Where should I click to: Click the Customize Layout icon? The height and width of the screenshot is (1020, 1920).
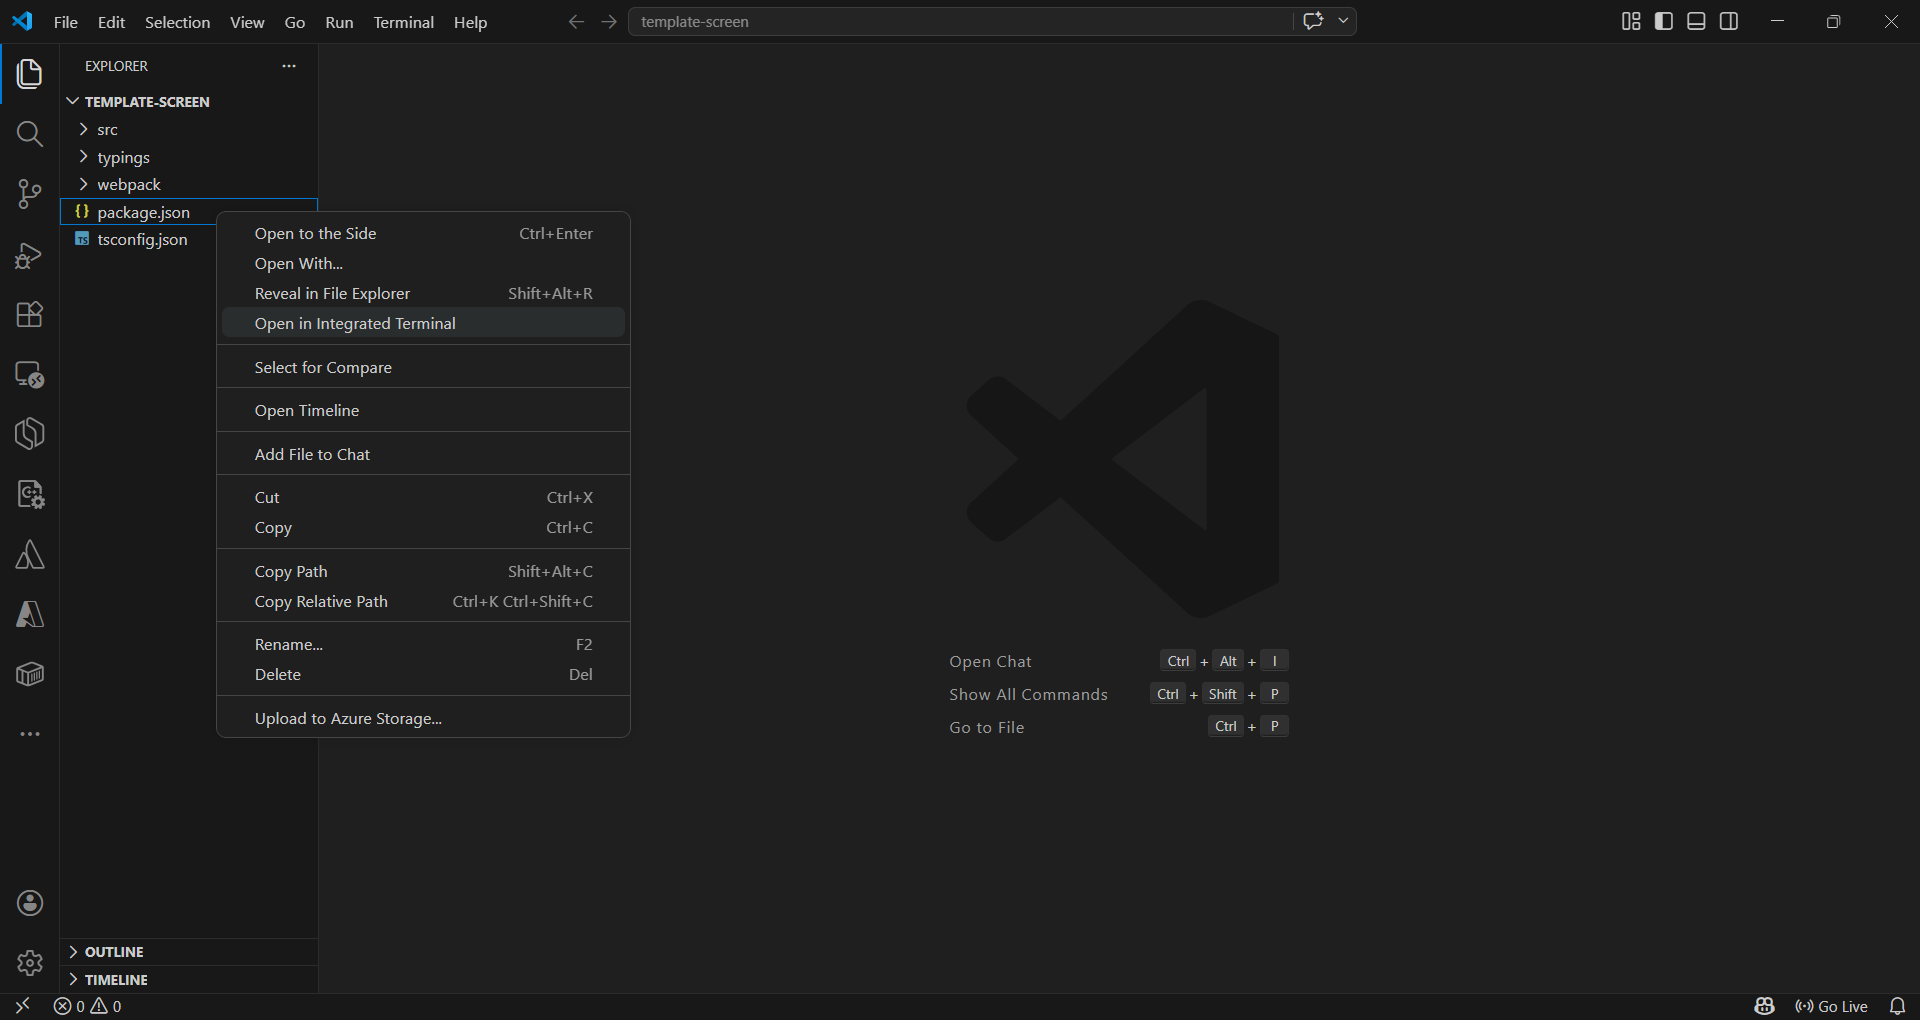click(1631, 21)
